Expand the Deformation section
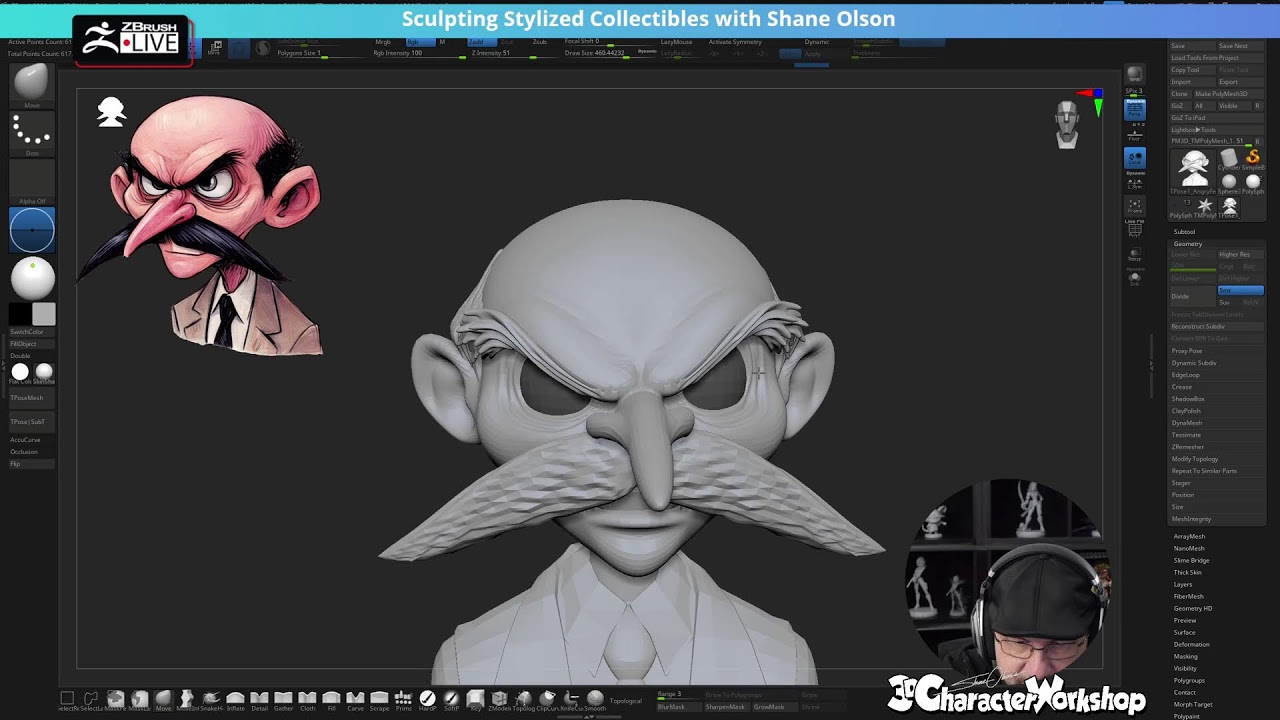1280x720 pixels. click(1191, 645)
